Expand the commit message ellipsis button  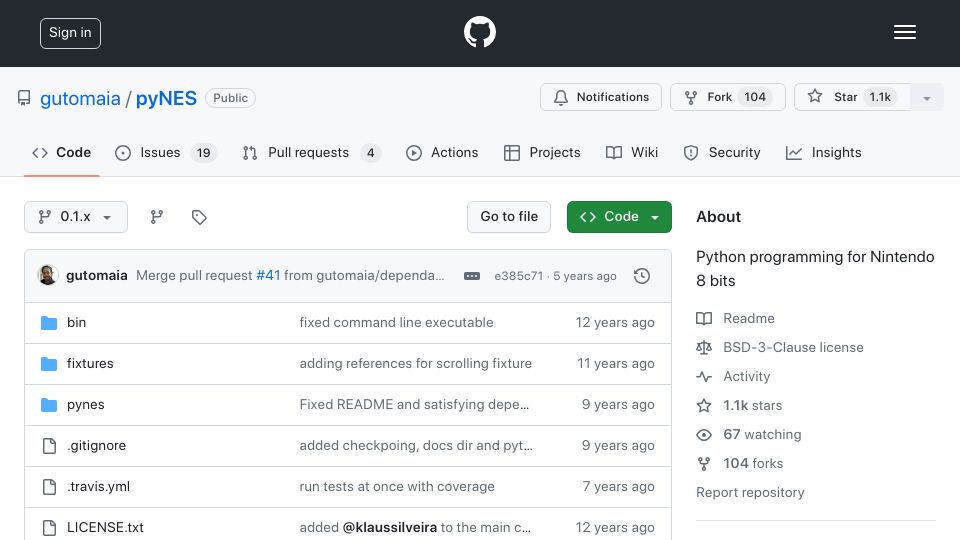[x=471, y=276]
